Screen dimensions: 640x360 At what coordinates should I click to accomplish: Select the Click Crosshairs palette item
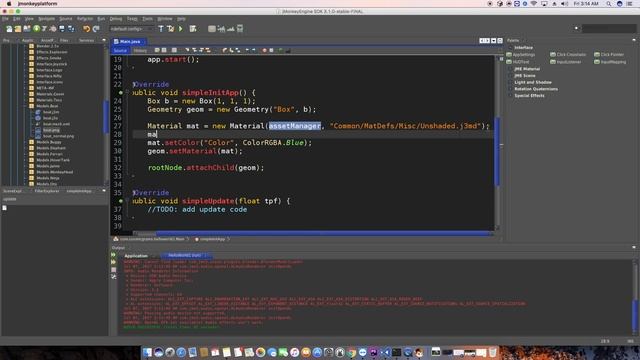[568, 54]
